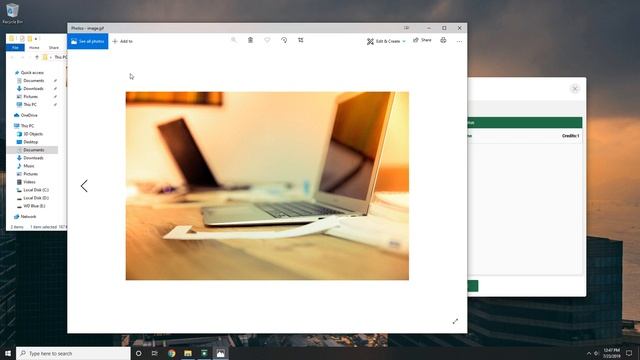This screenshot has width=640, height=360.
Task: Open the Recycle Bin desktop icon
Action: coord(12,13)
